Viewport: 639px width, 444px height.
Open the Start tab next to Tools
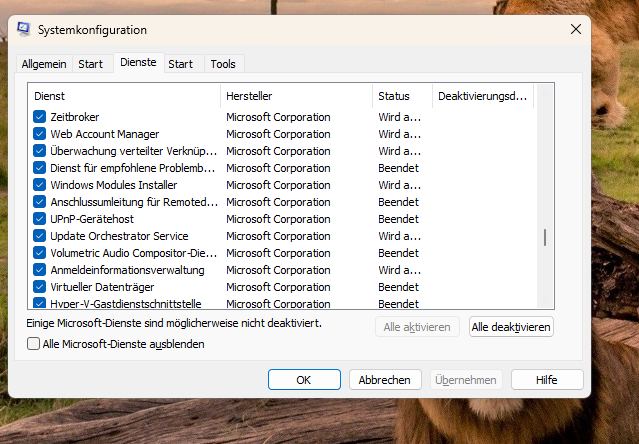click(x=181, y=64)
